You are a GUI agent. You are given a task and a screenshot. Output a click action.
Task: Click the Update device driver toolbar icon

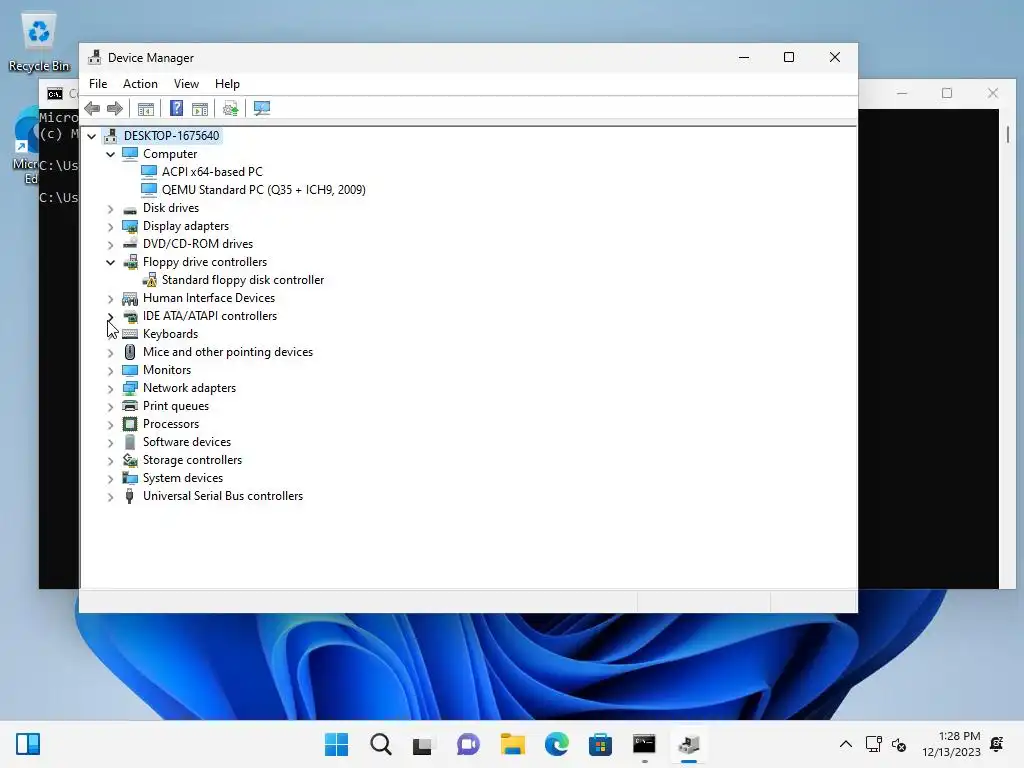pyautogui.click(x=231, y=108)
